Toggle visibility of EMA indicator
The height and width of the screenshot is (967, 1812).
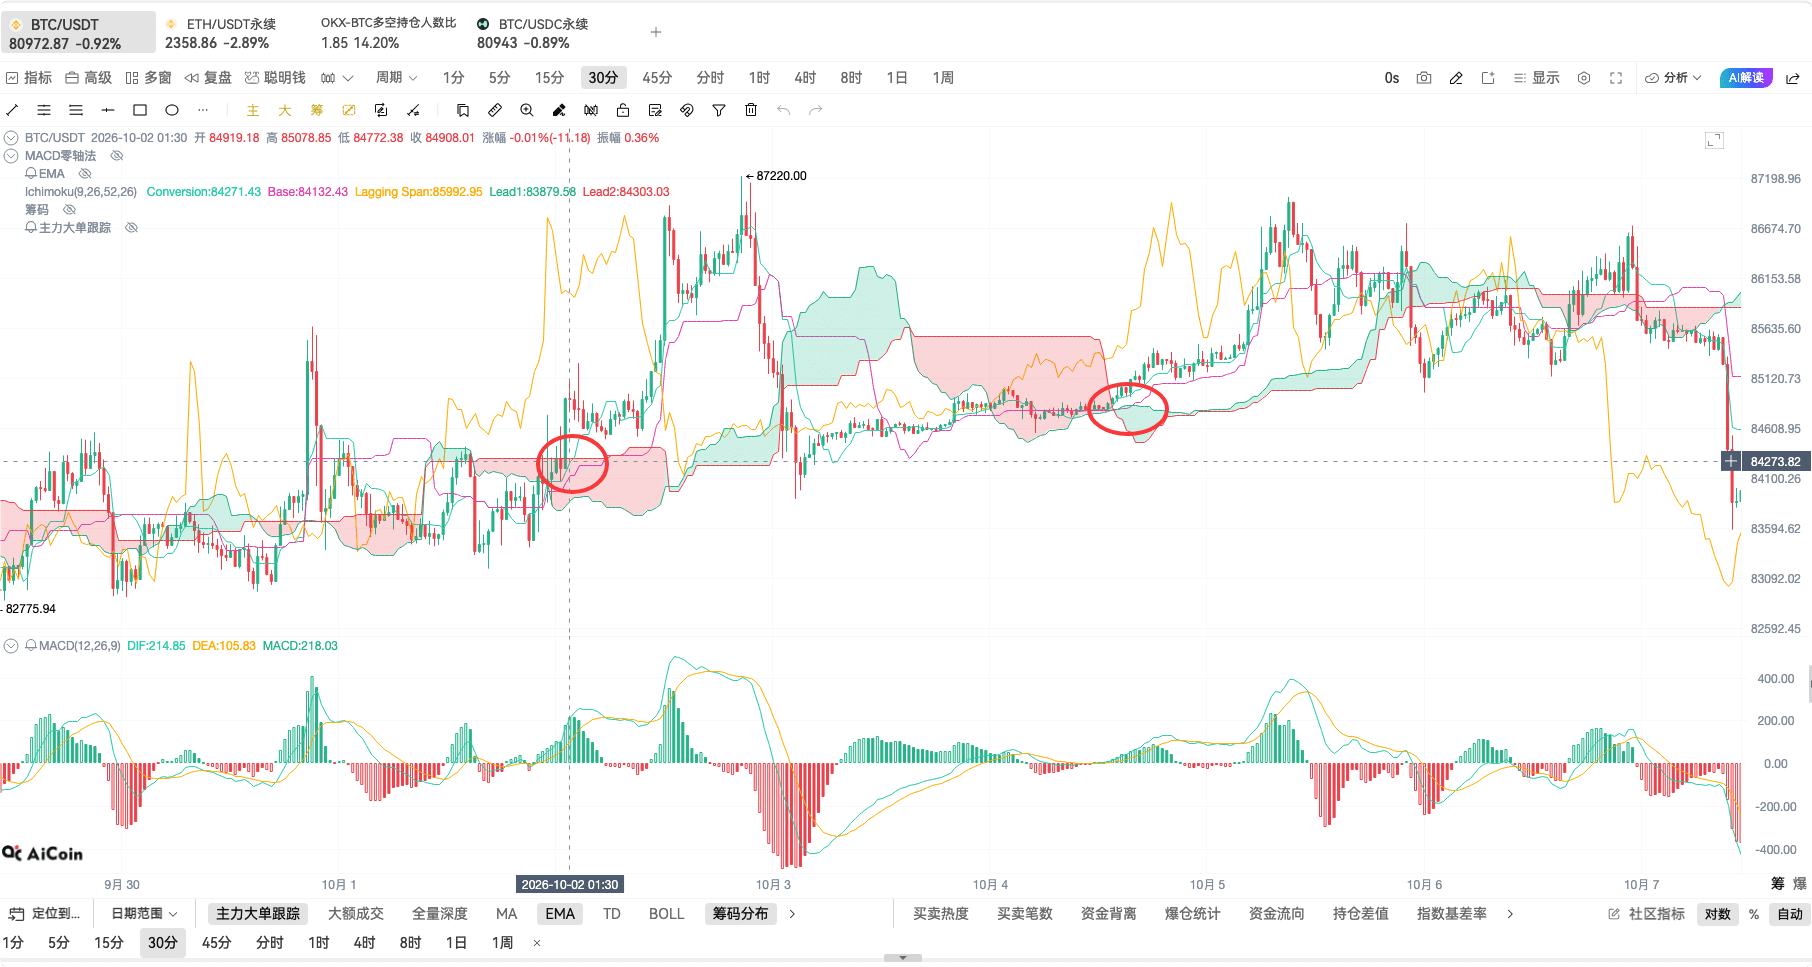tap(85, 174)
